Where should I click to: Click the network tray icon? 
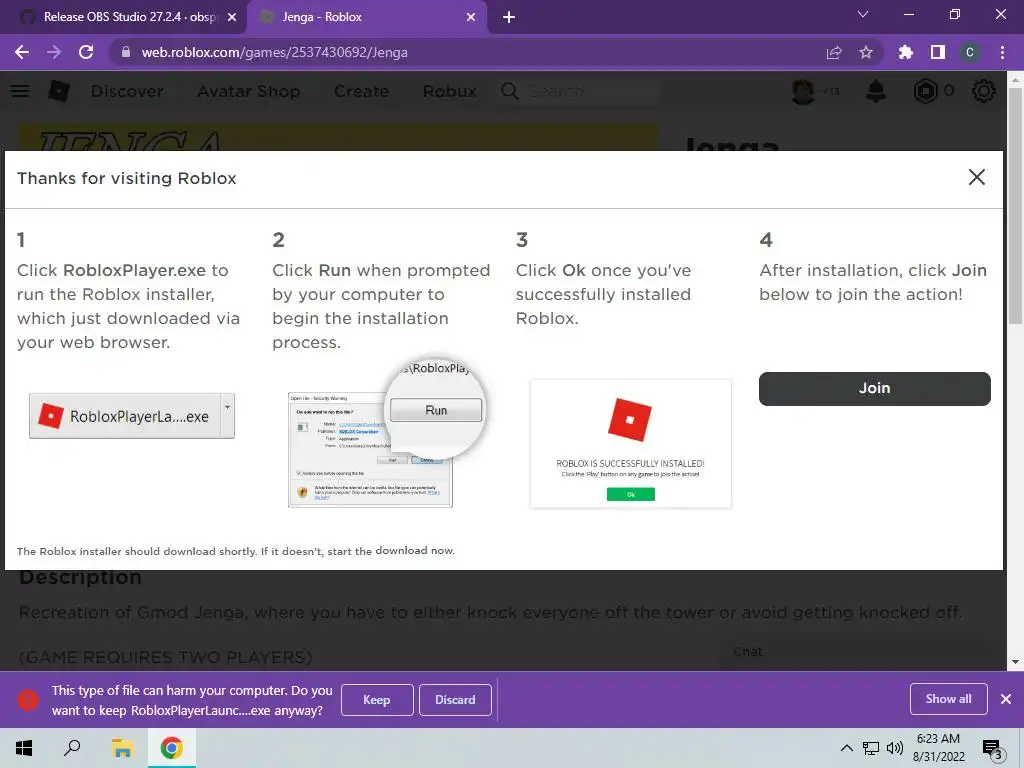(x=871, y=748)
